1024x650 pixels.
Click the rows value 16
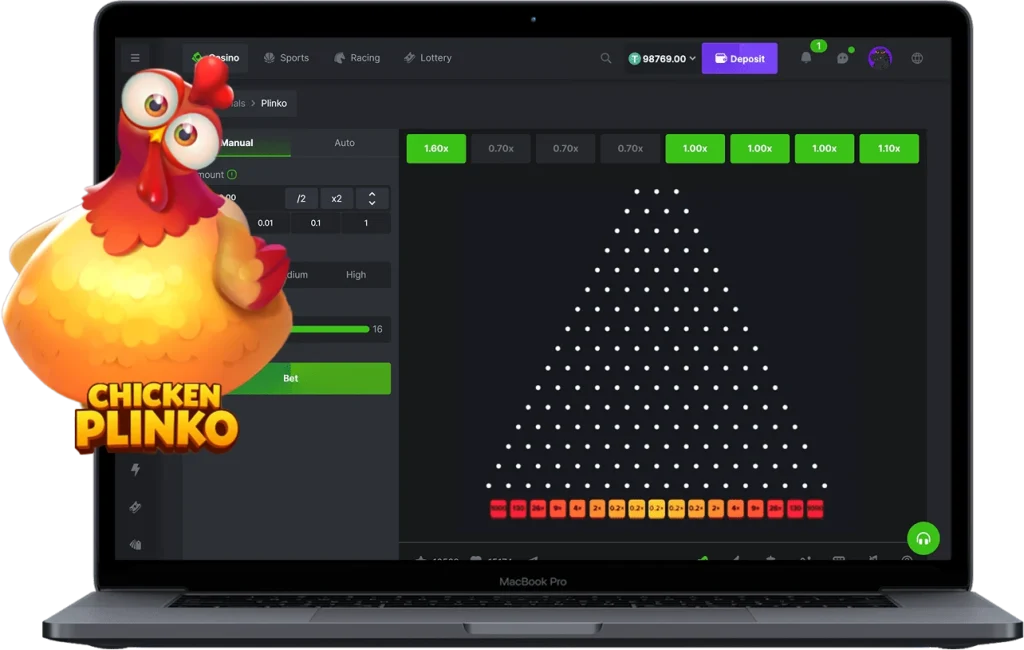pos(377,329)
